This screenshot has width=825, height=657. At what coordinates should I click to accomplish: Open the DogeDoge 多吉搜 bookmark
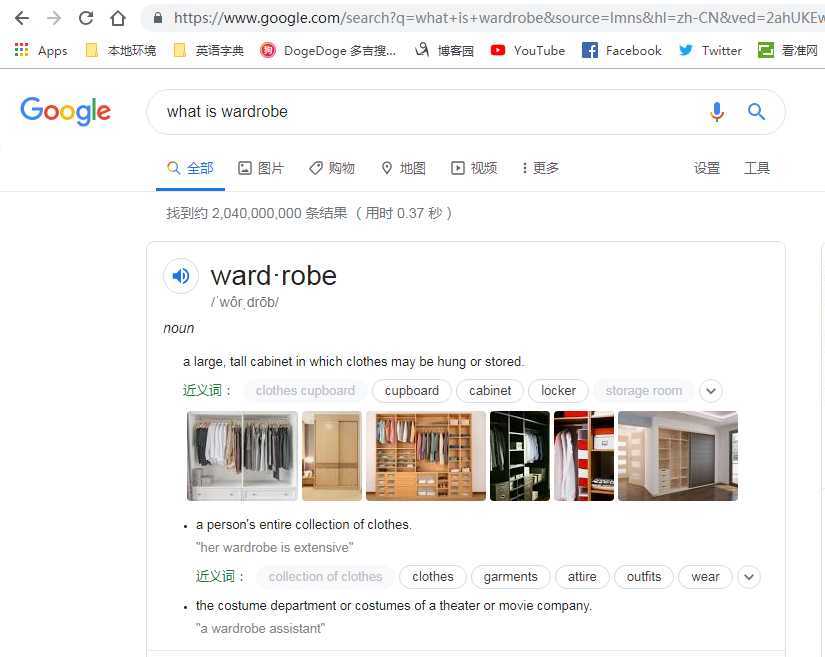(328, 50)
